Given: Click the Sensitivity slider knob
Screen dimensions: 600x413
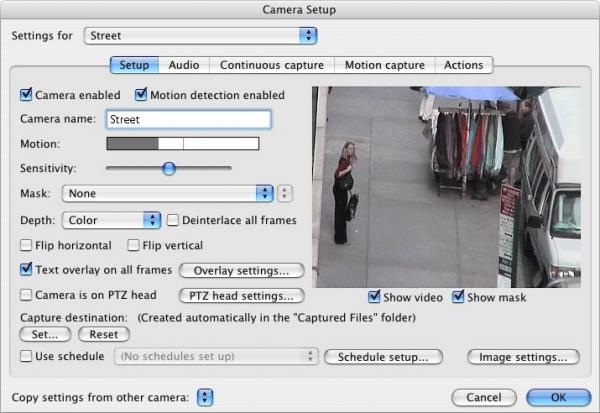Looking at the screenshot, I should (169, 168).
